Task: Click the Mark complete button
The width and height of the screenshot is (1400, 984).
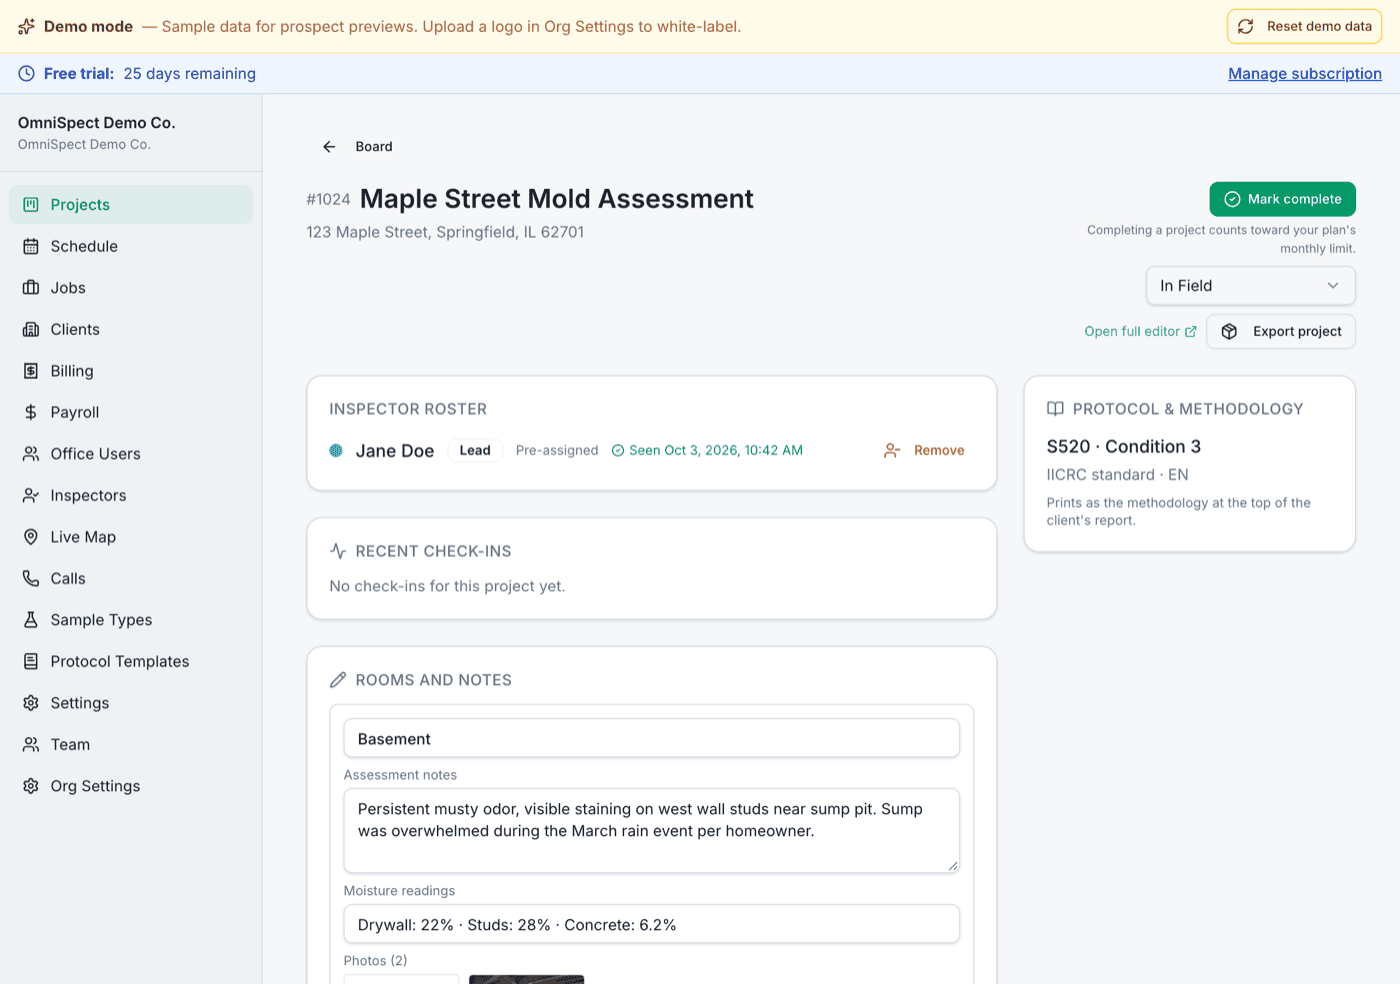Action: pos(1282,199)
